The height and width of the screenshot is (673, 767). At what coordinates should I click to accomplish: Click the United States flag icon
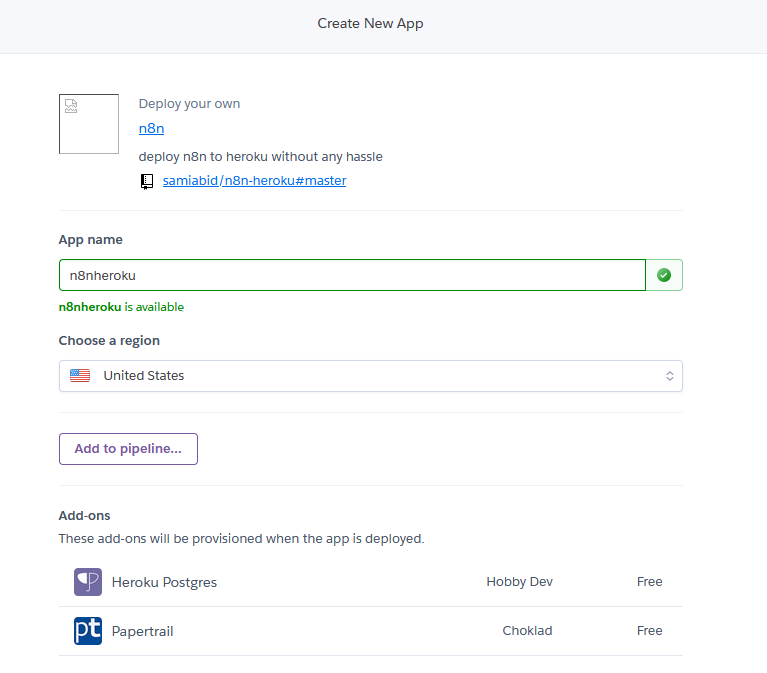click(x=80, y=376)
